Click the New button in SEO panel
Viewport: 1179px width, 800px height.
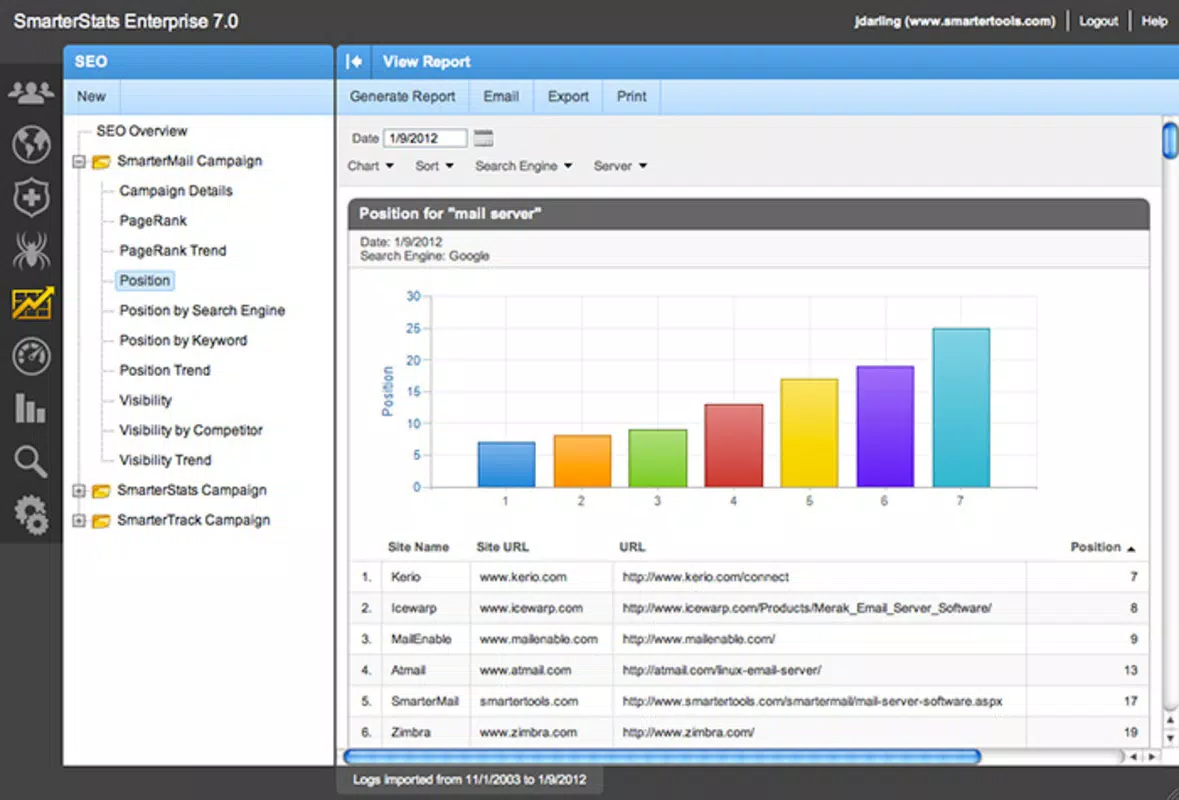click(91, 96)
